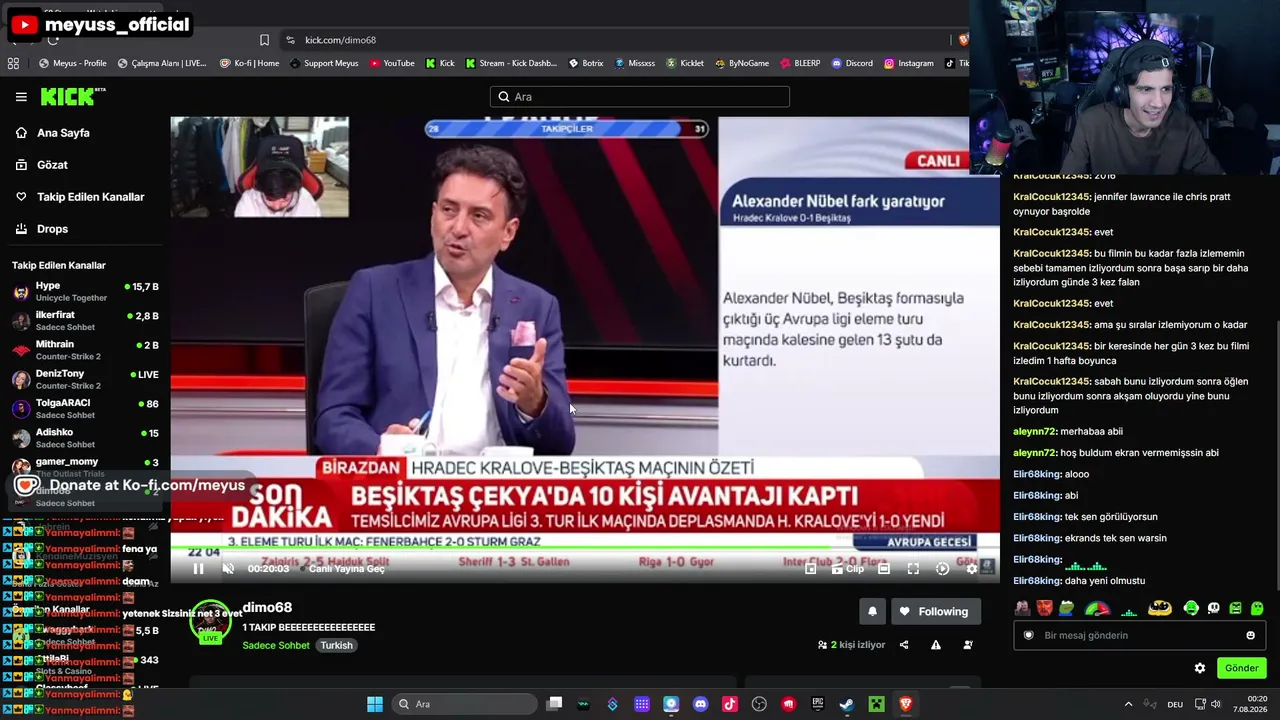Toggle theater mode on the player
Screen dimensions: 1280x720
884,569
